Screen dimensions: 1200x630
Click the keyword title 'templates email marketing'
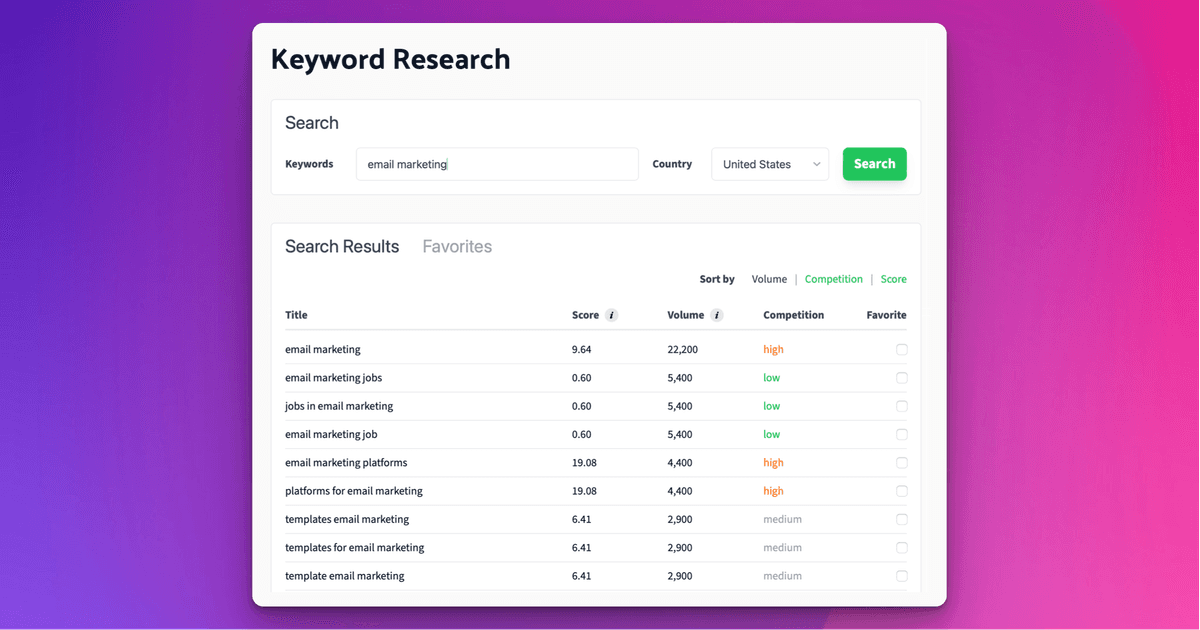point(347,520)
